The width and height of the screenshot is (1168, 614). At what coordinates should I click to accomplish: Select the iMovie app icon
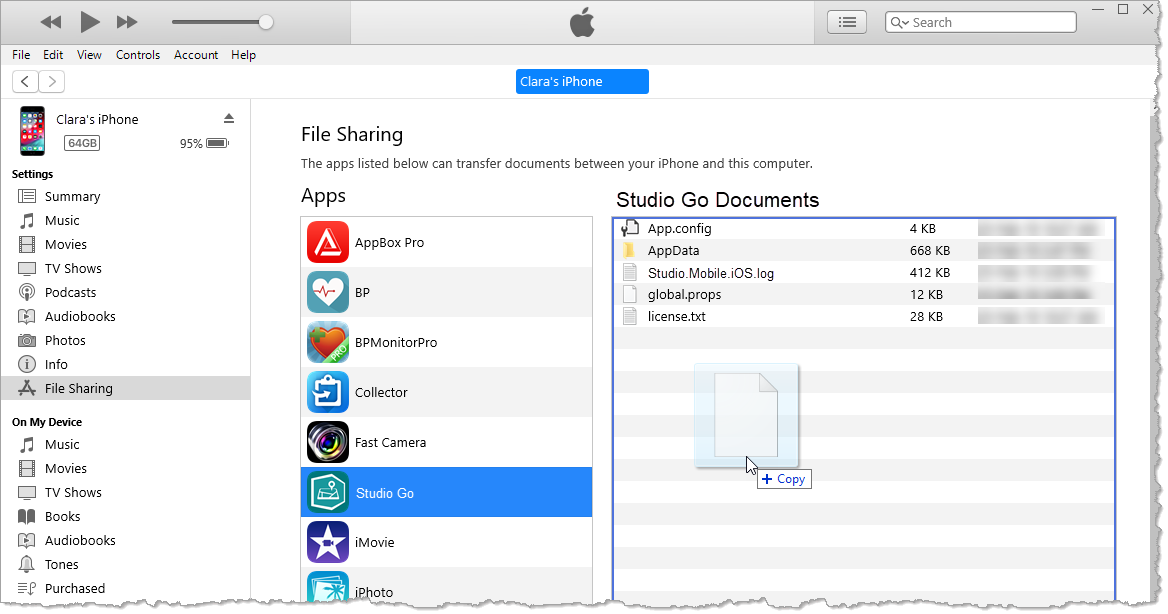(x=328, y=542)
